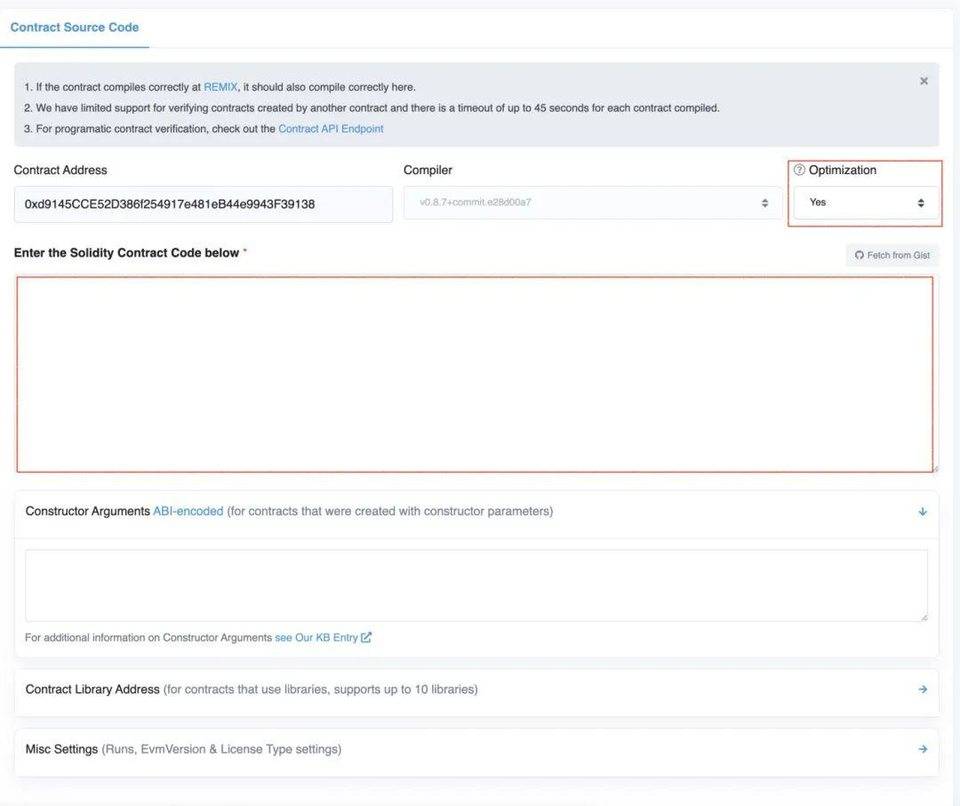Open the Contract API Endpoint link

pyautogui.click(x=331, y=129)
